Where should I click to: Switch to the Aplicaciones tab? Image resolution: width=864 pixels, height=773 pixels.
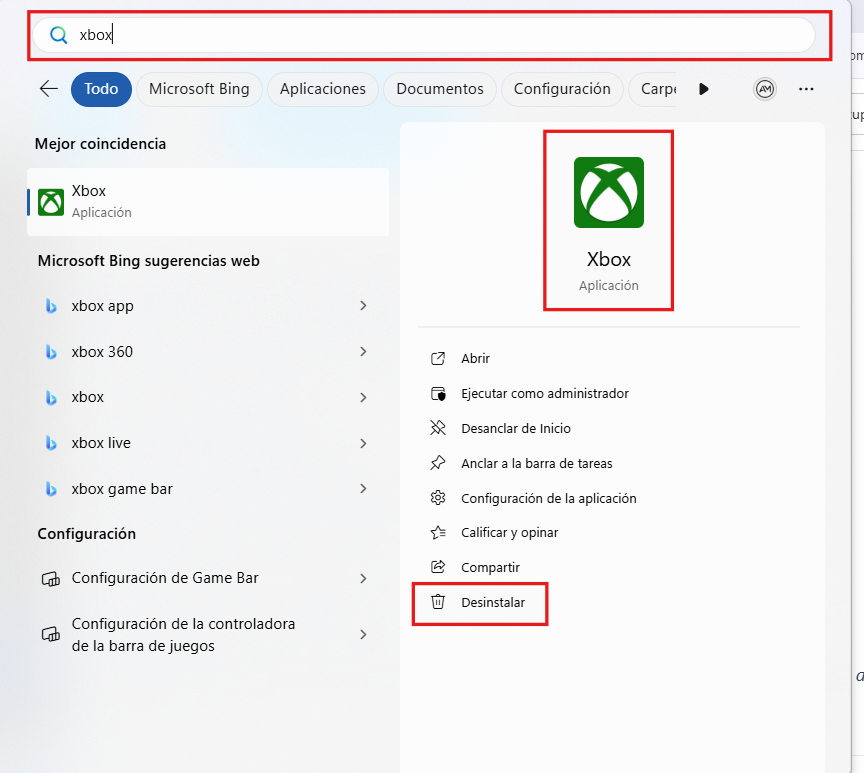[x=322, y=89]
